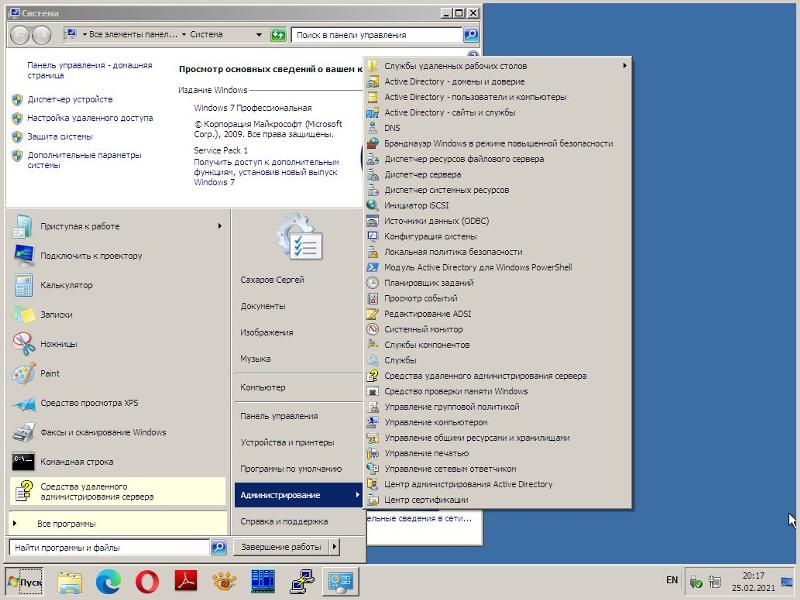Launch Paint from Start menu
This screenshot has width=800, height=600.
(x=117, y=373)
